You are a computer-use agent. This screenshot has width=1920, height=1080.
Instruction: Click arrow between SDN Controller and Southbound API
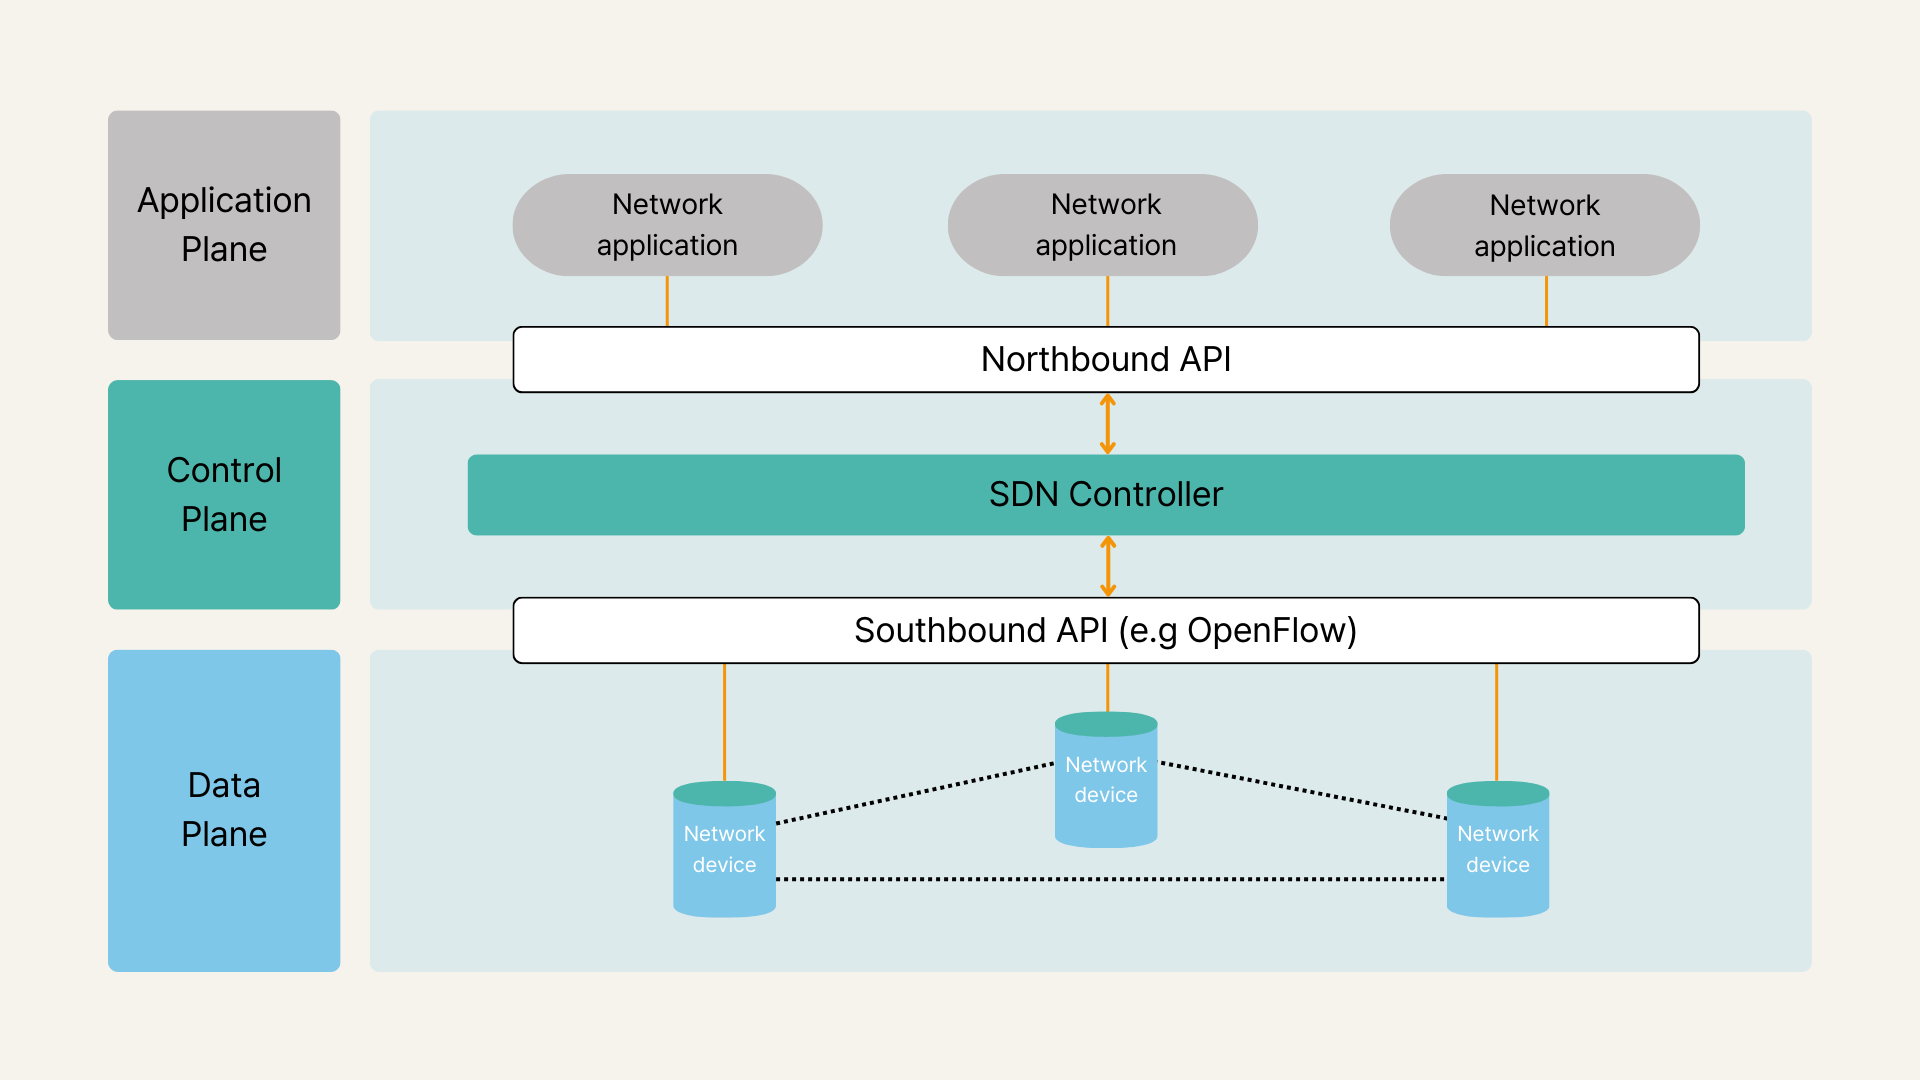(x=1107, y=566)
